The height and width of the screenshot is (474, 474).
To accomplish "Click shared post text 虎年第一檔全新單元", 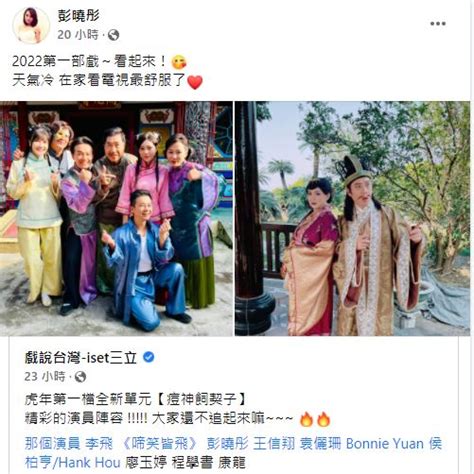I will point(88,399).
